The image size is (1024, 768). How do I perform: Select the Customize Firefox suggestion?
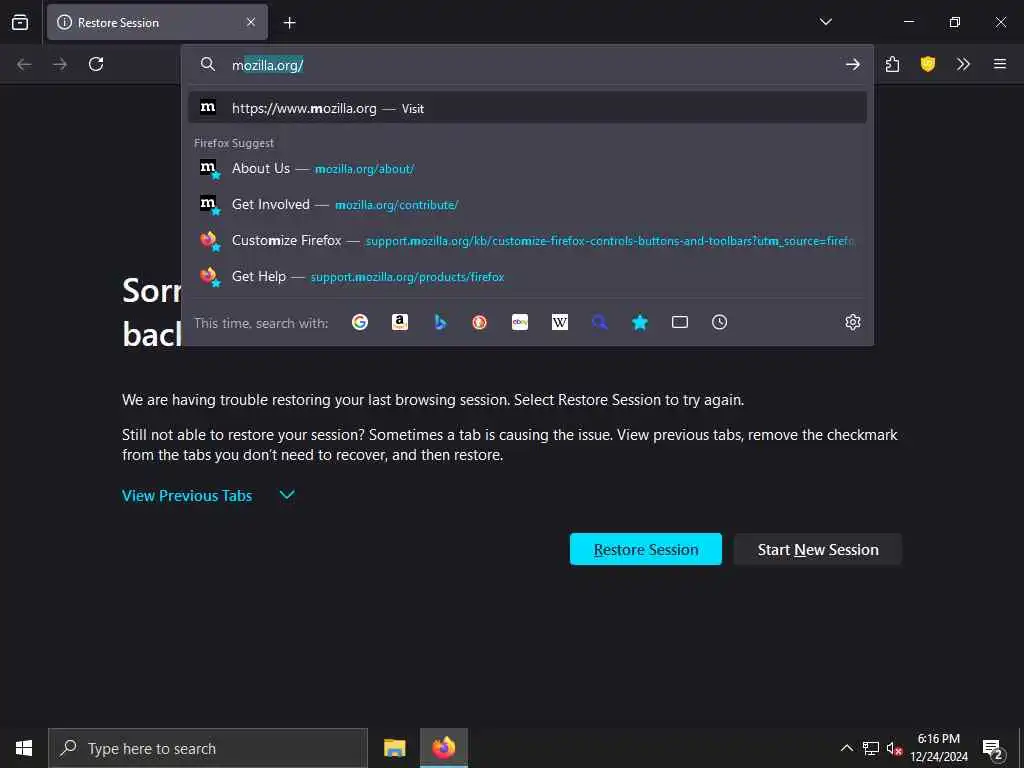coord(528,240)
